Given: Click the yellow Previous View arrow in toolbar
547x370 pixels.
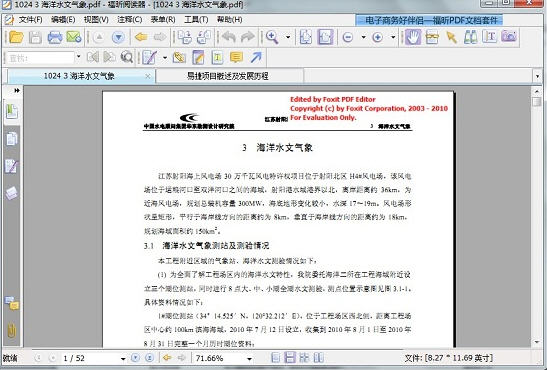Looking at the screenshot, I should (x=141, y=37).
